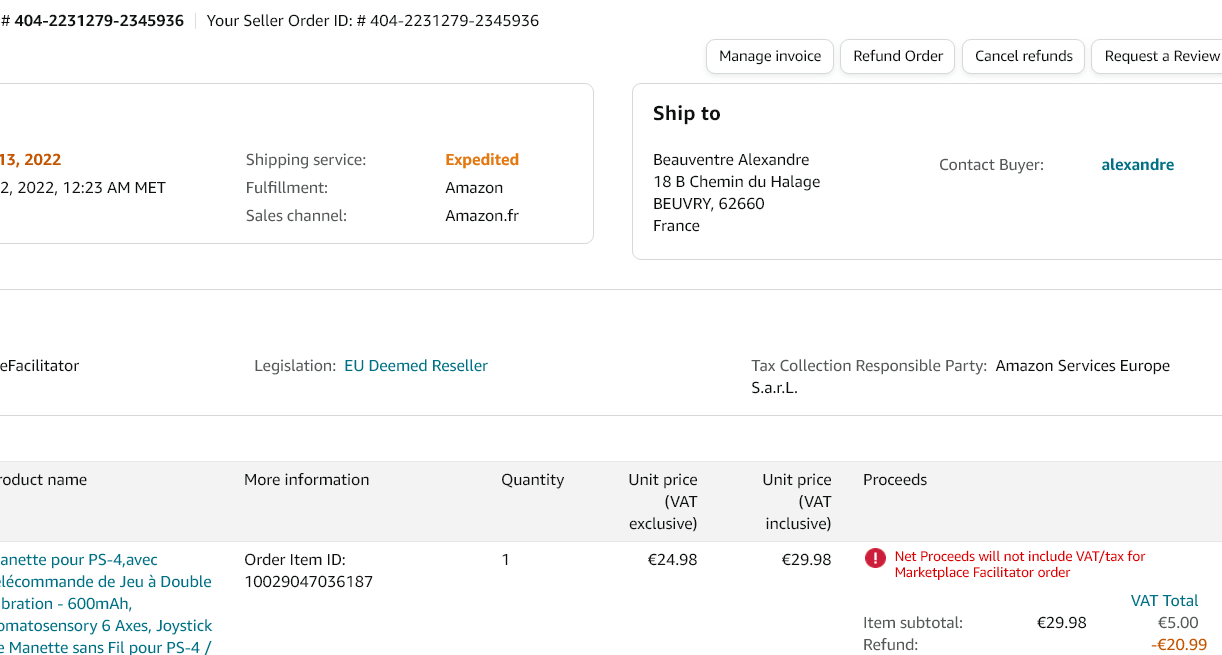Screen dimensions: 1222x655
Task: Click the Seller Order ID value
Action: (454, 20)
